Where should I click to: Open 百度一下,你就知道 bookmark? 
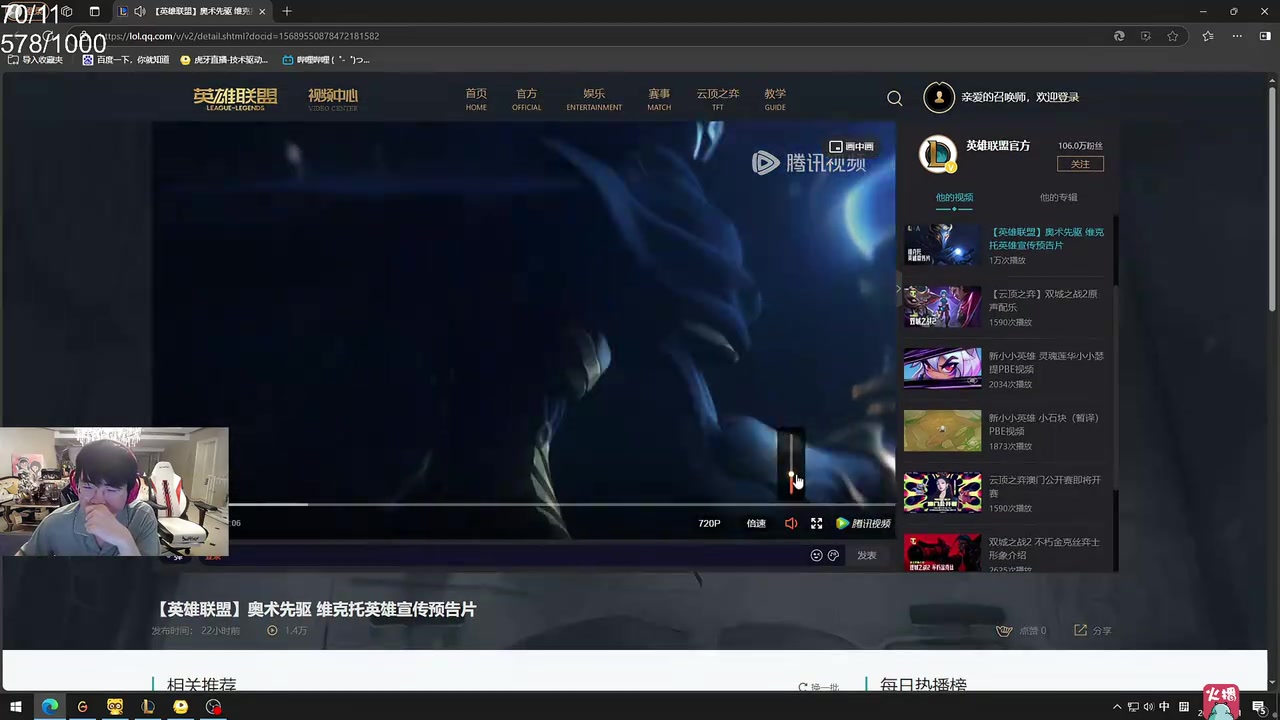click(126, 60)
